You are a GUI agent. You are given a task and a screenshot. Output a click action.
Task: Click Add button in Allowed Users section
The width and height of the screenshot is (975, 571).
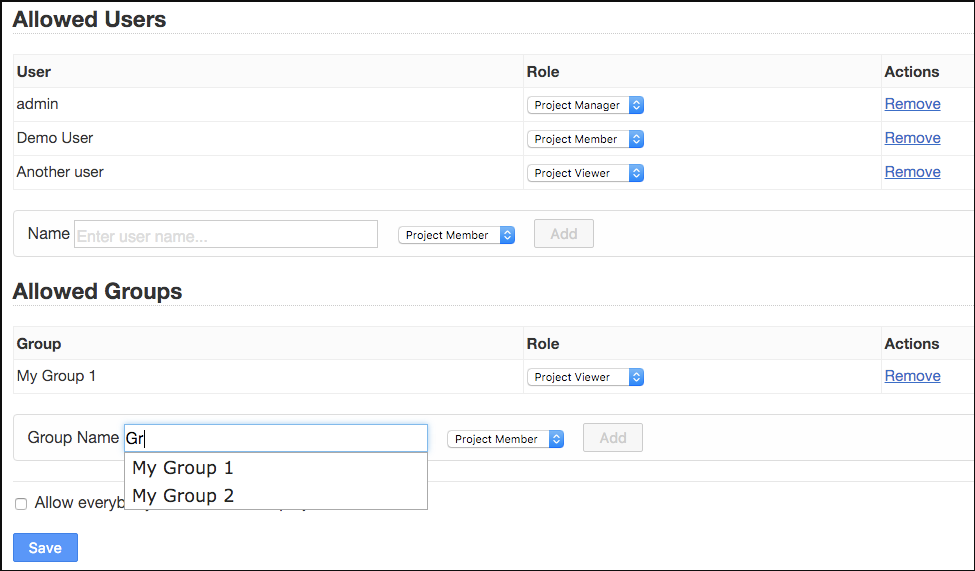coord(564,234)
